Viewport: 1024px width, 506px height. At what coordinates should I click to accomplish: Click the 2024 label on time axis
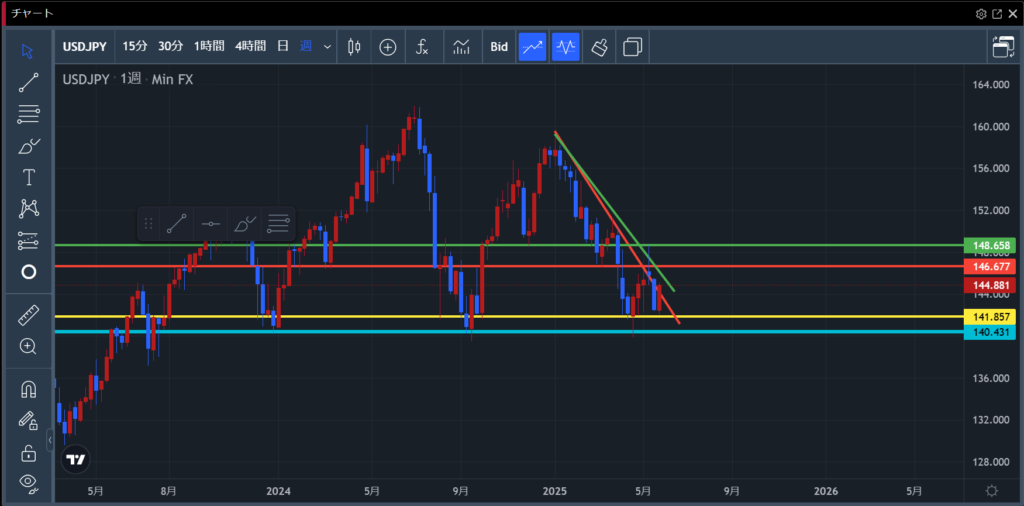[278, 491]
